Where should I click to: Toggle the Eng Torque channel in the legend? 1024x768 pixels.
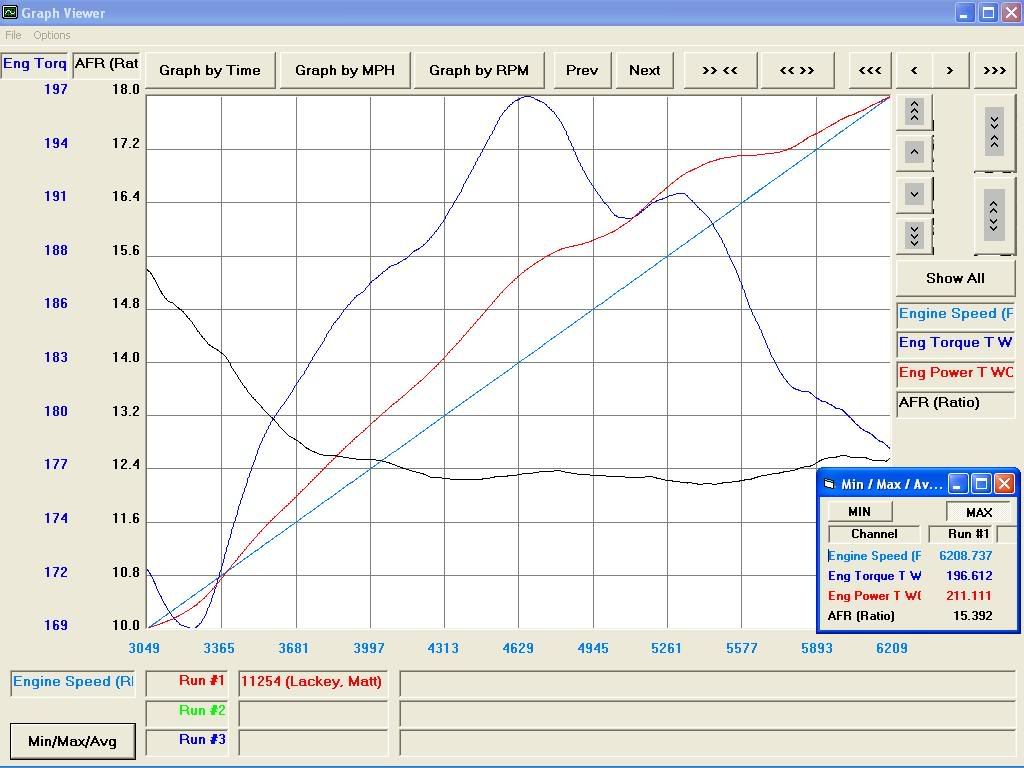(x=955, y=343)
